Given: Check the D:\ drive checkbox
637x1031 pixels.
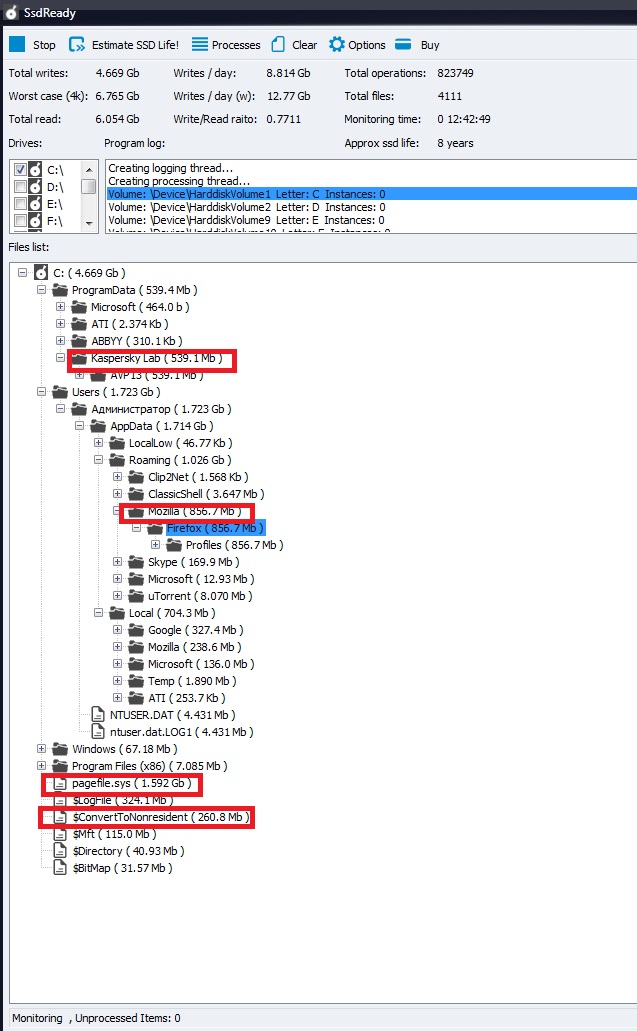Looking at the screenshot, I should click(x=20, y=187).
